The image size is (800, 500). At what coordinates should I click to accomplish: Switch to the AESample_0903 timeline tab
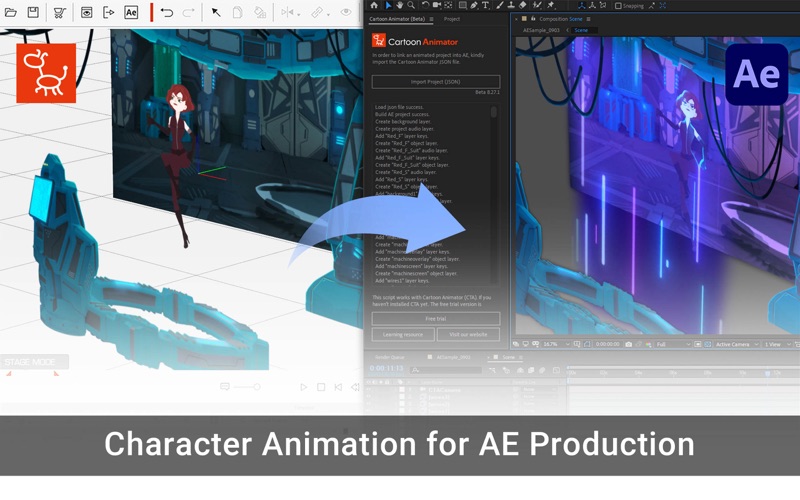click(x=453, y=357)
